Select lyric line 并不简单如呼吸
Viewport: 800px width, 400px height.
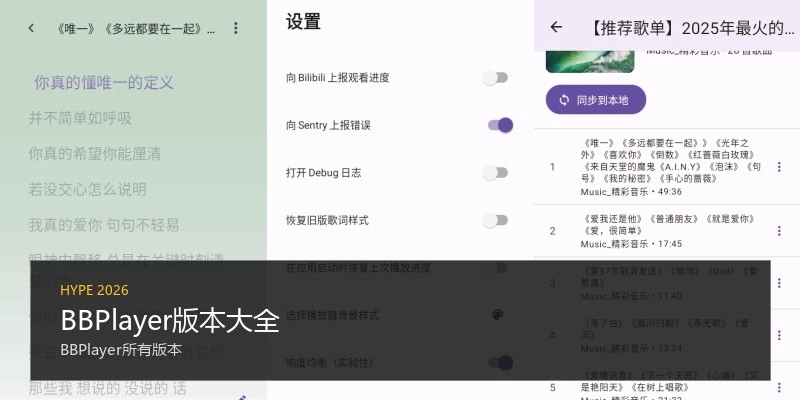[80, 118]
